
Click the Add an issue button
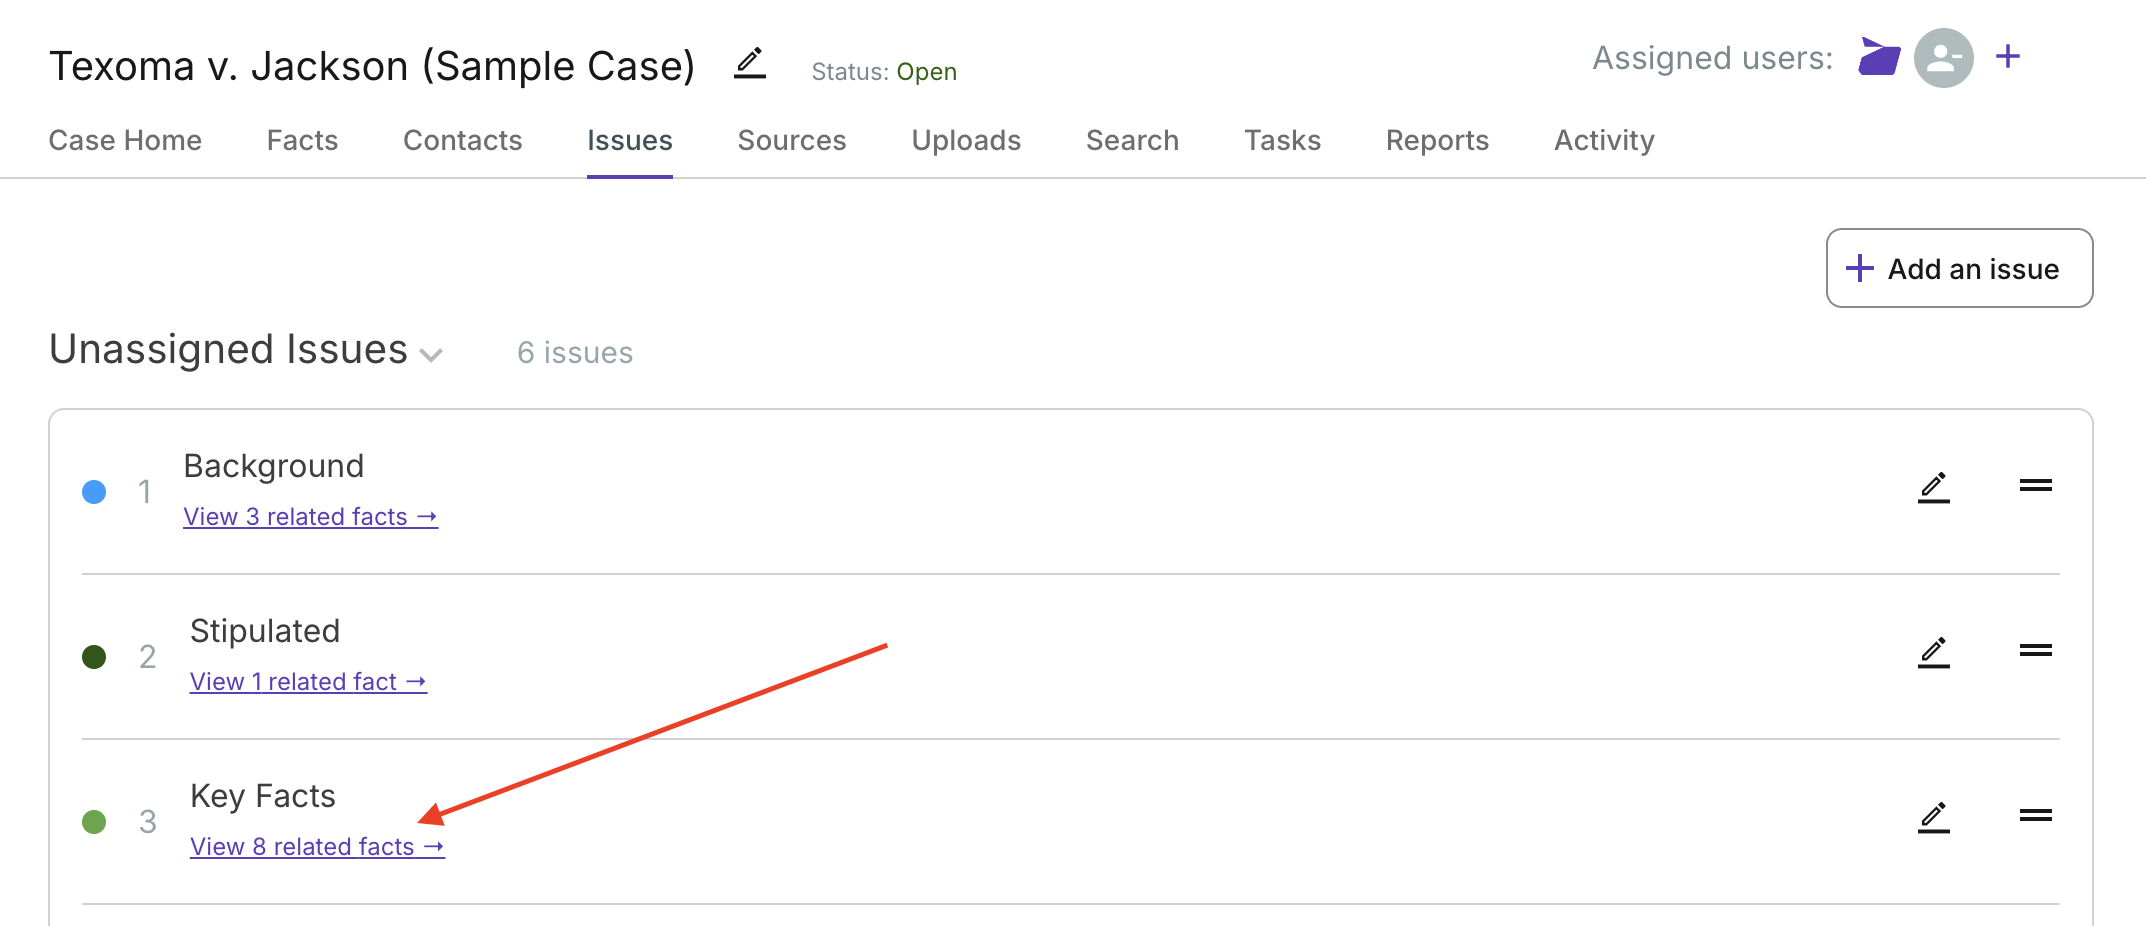pyautogui.click(x=1959, y=268)
